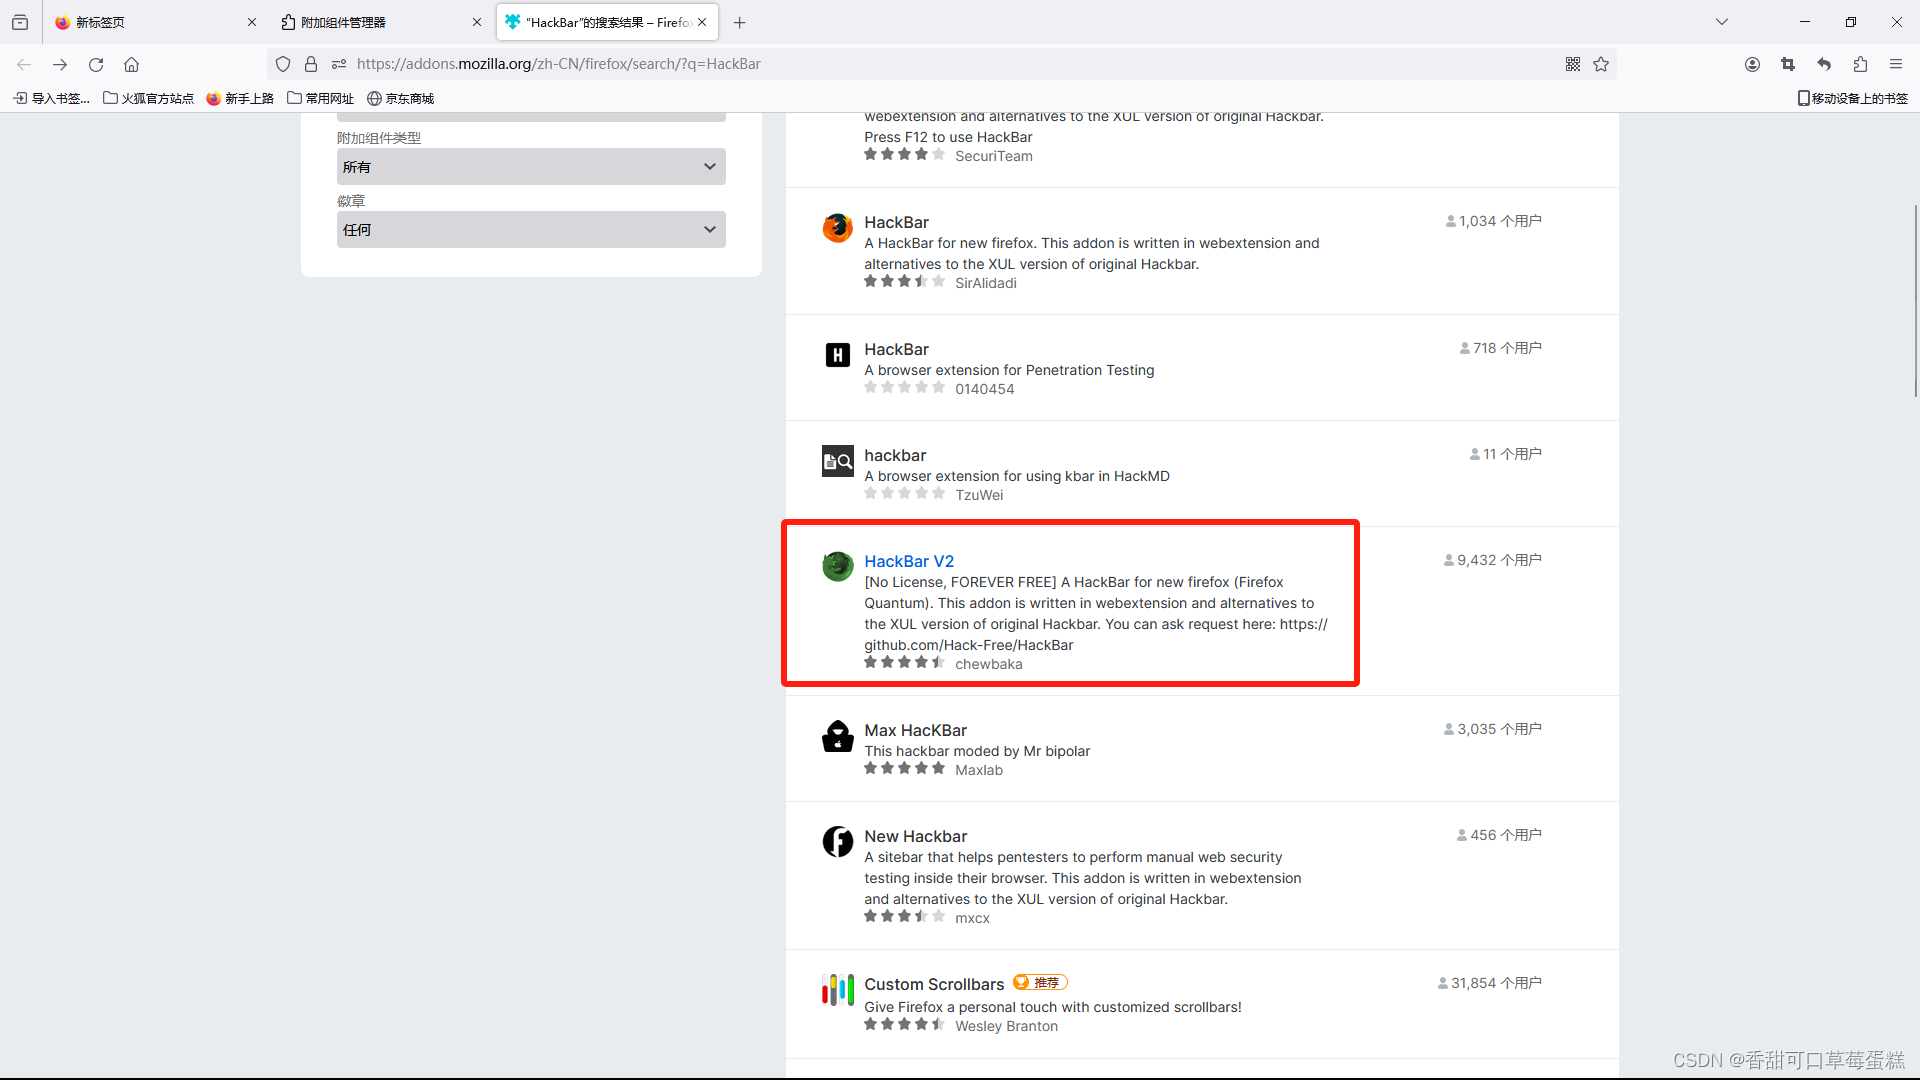This screenshot has width=1920, height=1080.
Task: Click author name Wesley Branton
Action: tap(1006, 1026)
